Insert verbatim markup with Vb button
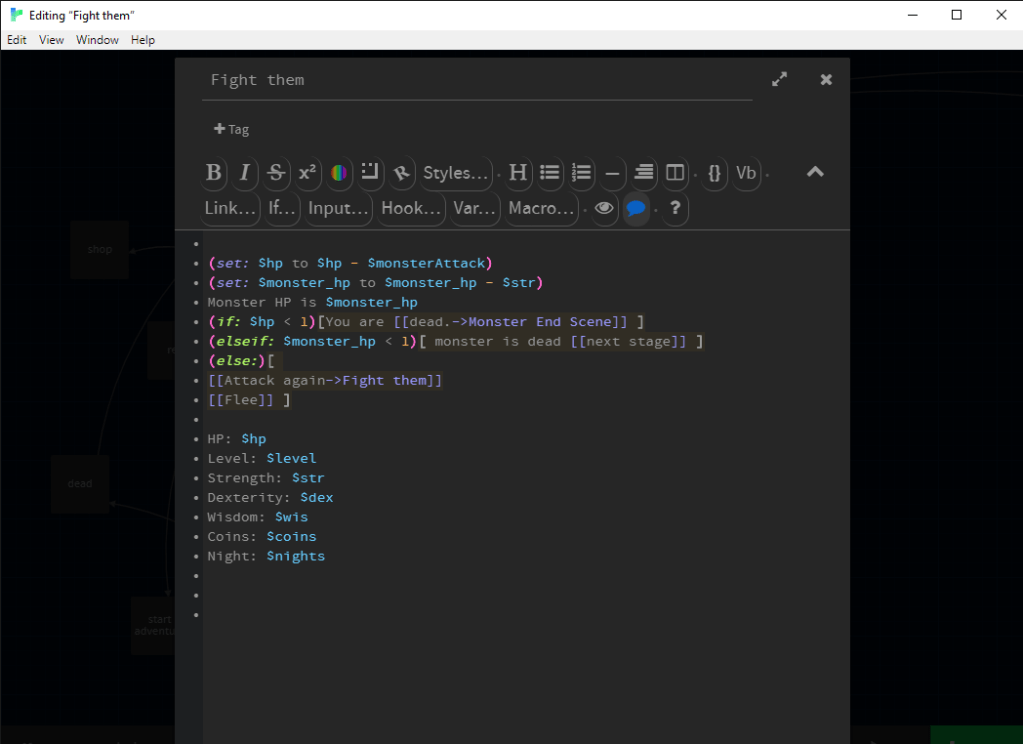 (x=746, y=173)
